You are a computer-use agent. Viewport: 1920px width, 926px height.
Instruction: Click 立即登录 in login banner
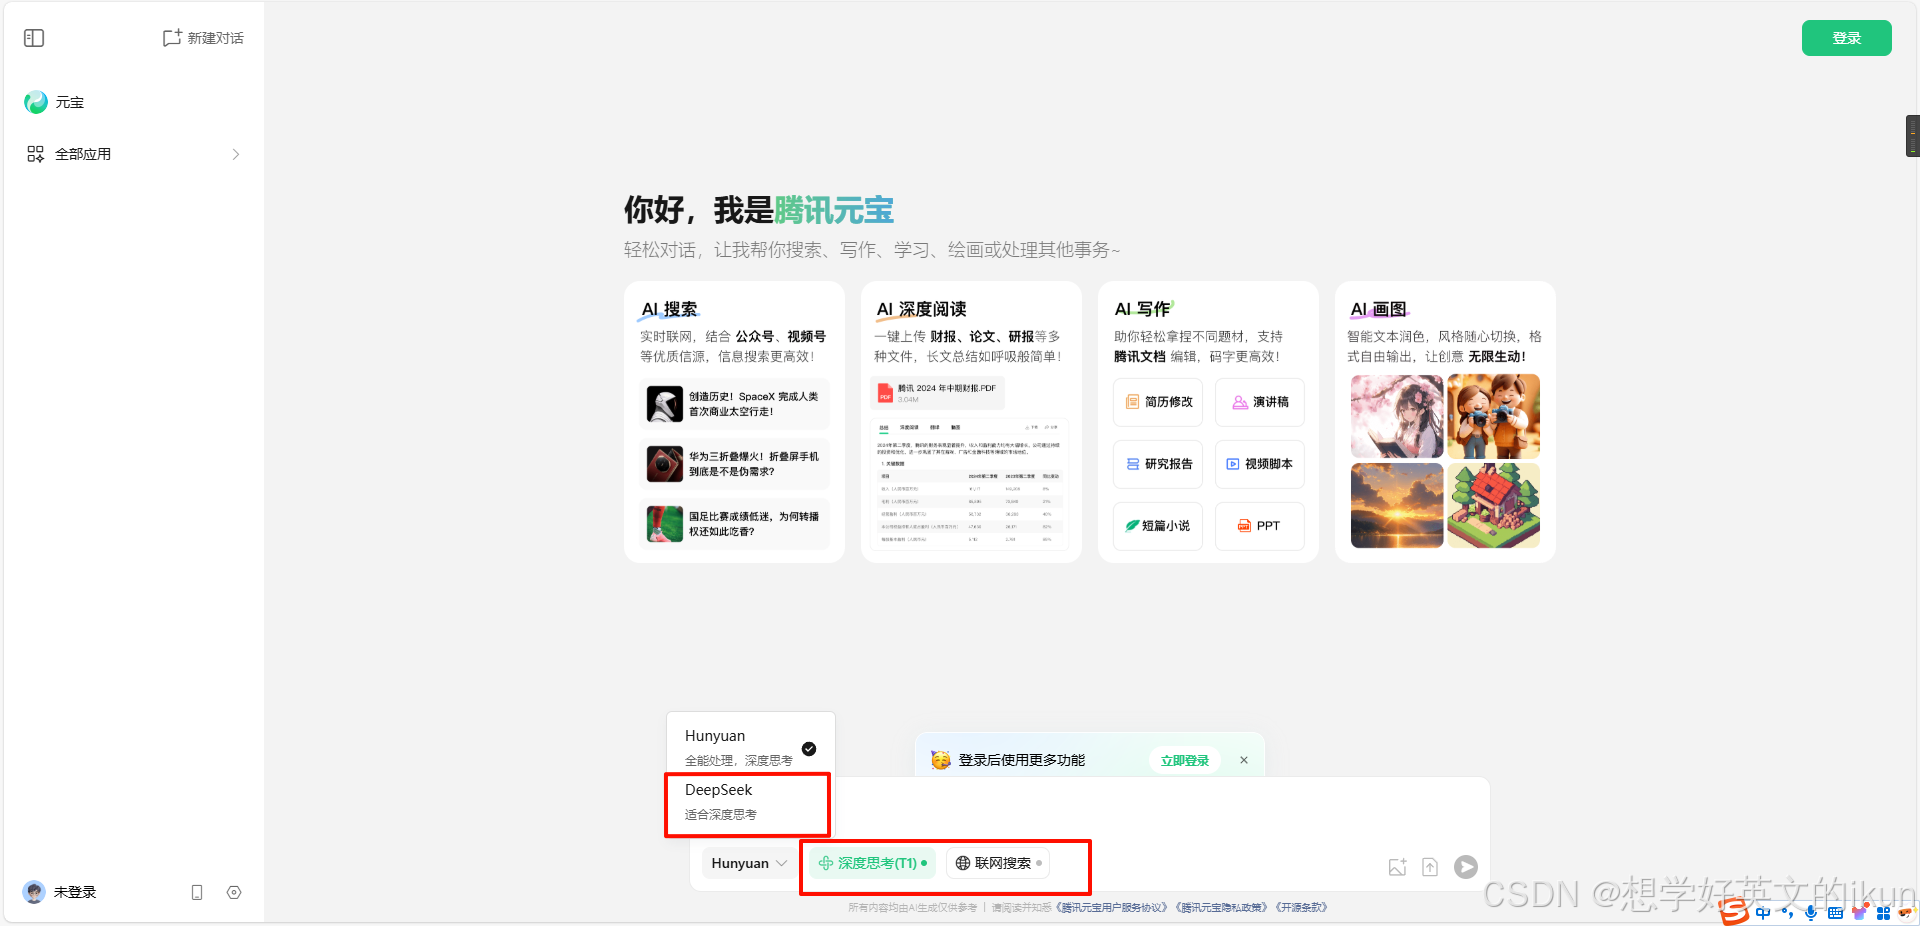[1184, 761]
